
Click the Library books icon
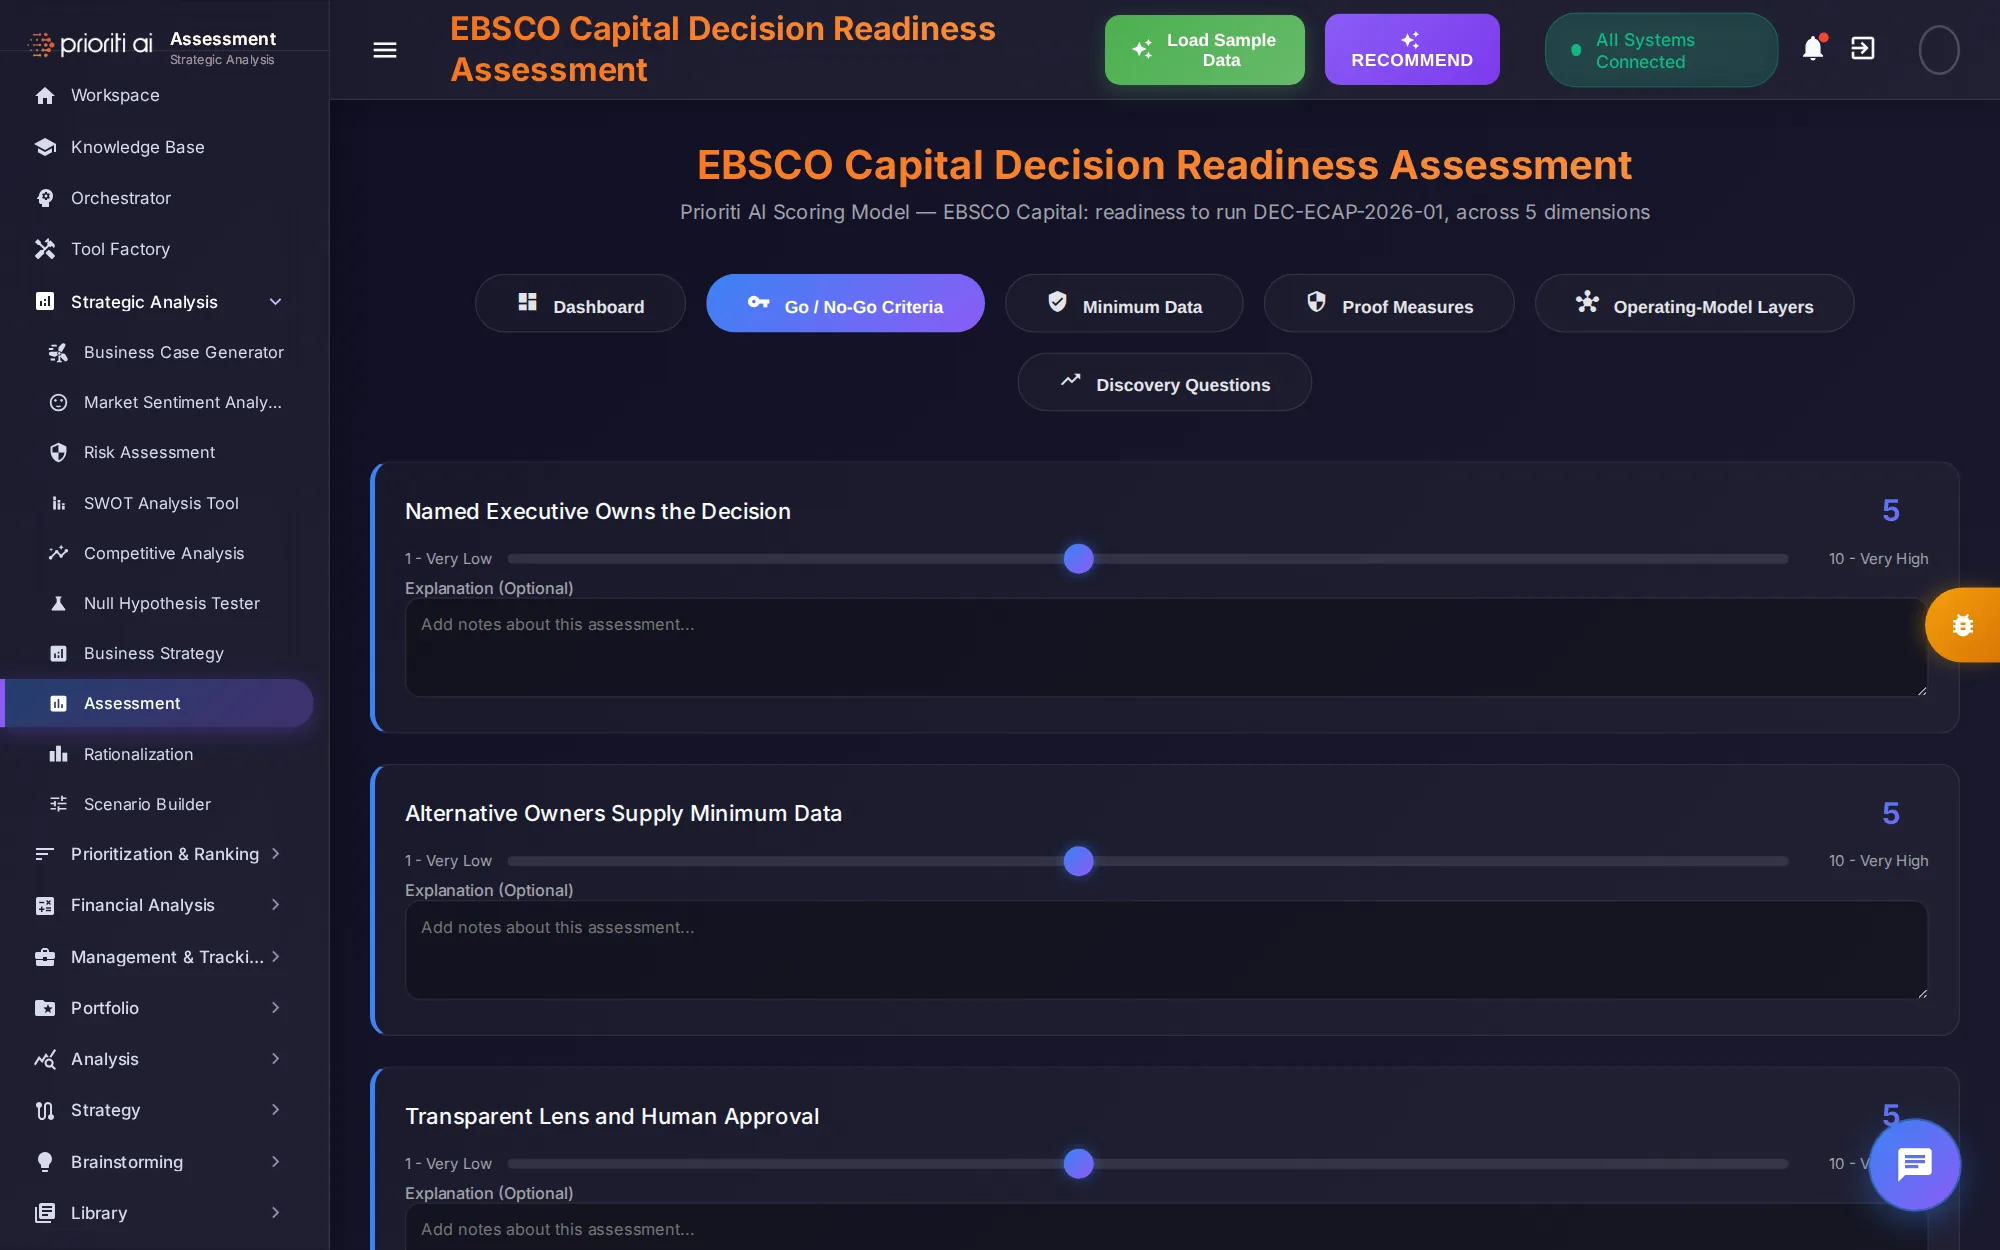point(45,1213)
